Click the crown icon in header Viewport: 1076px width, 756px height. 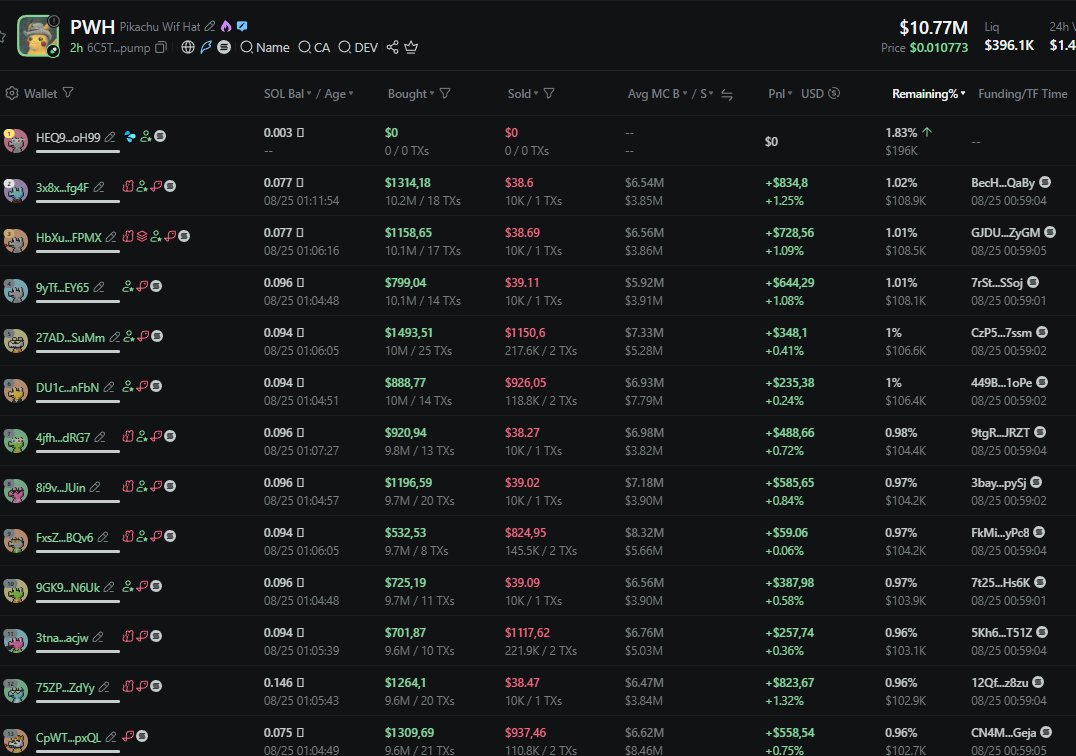coord(411,47)
